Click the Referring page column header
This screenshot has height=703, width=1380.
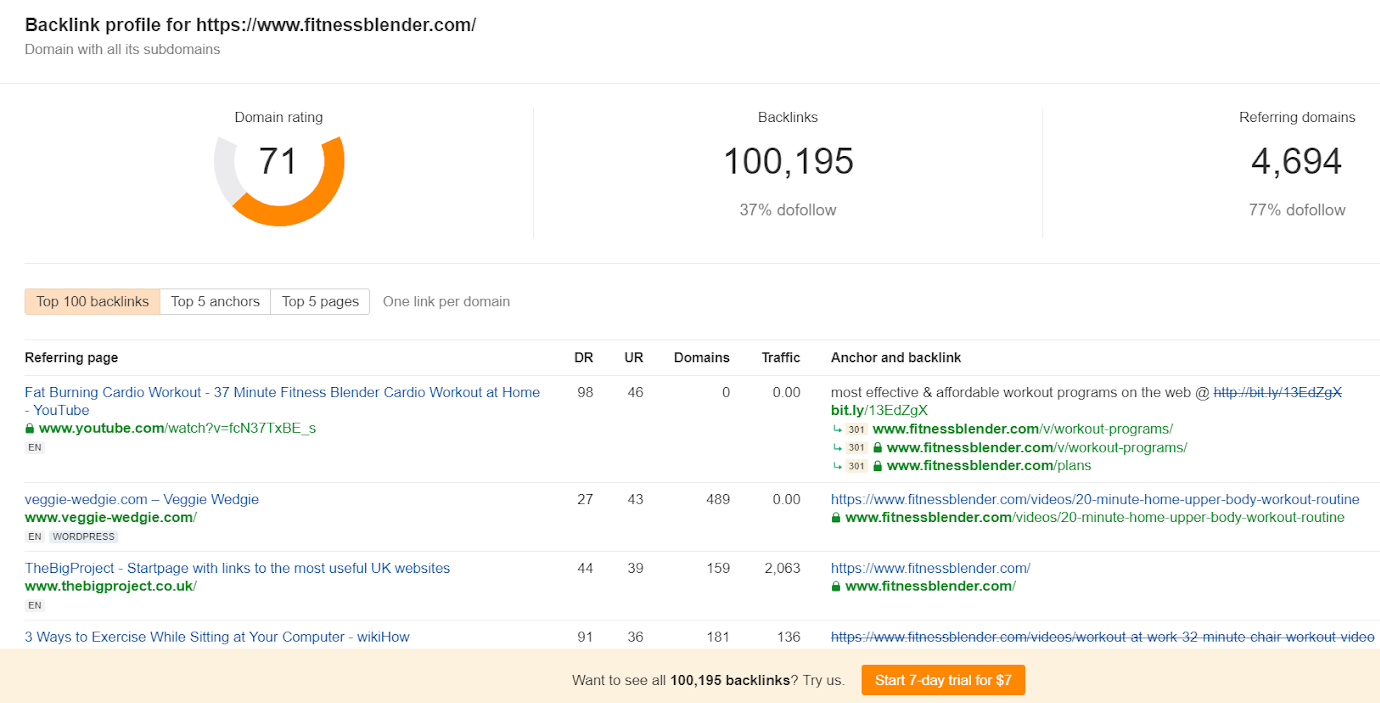point(71,357)
